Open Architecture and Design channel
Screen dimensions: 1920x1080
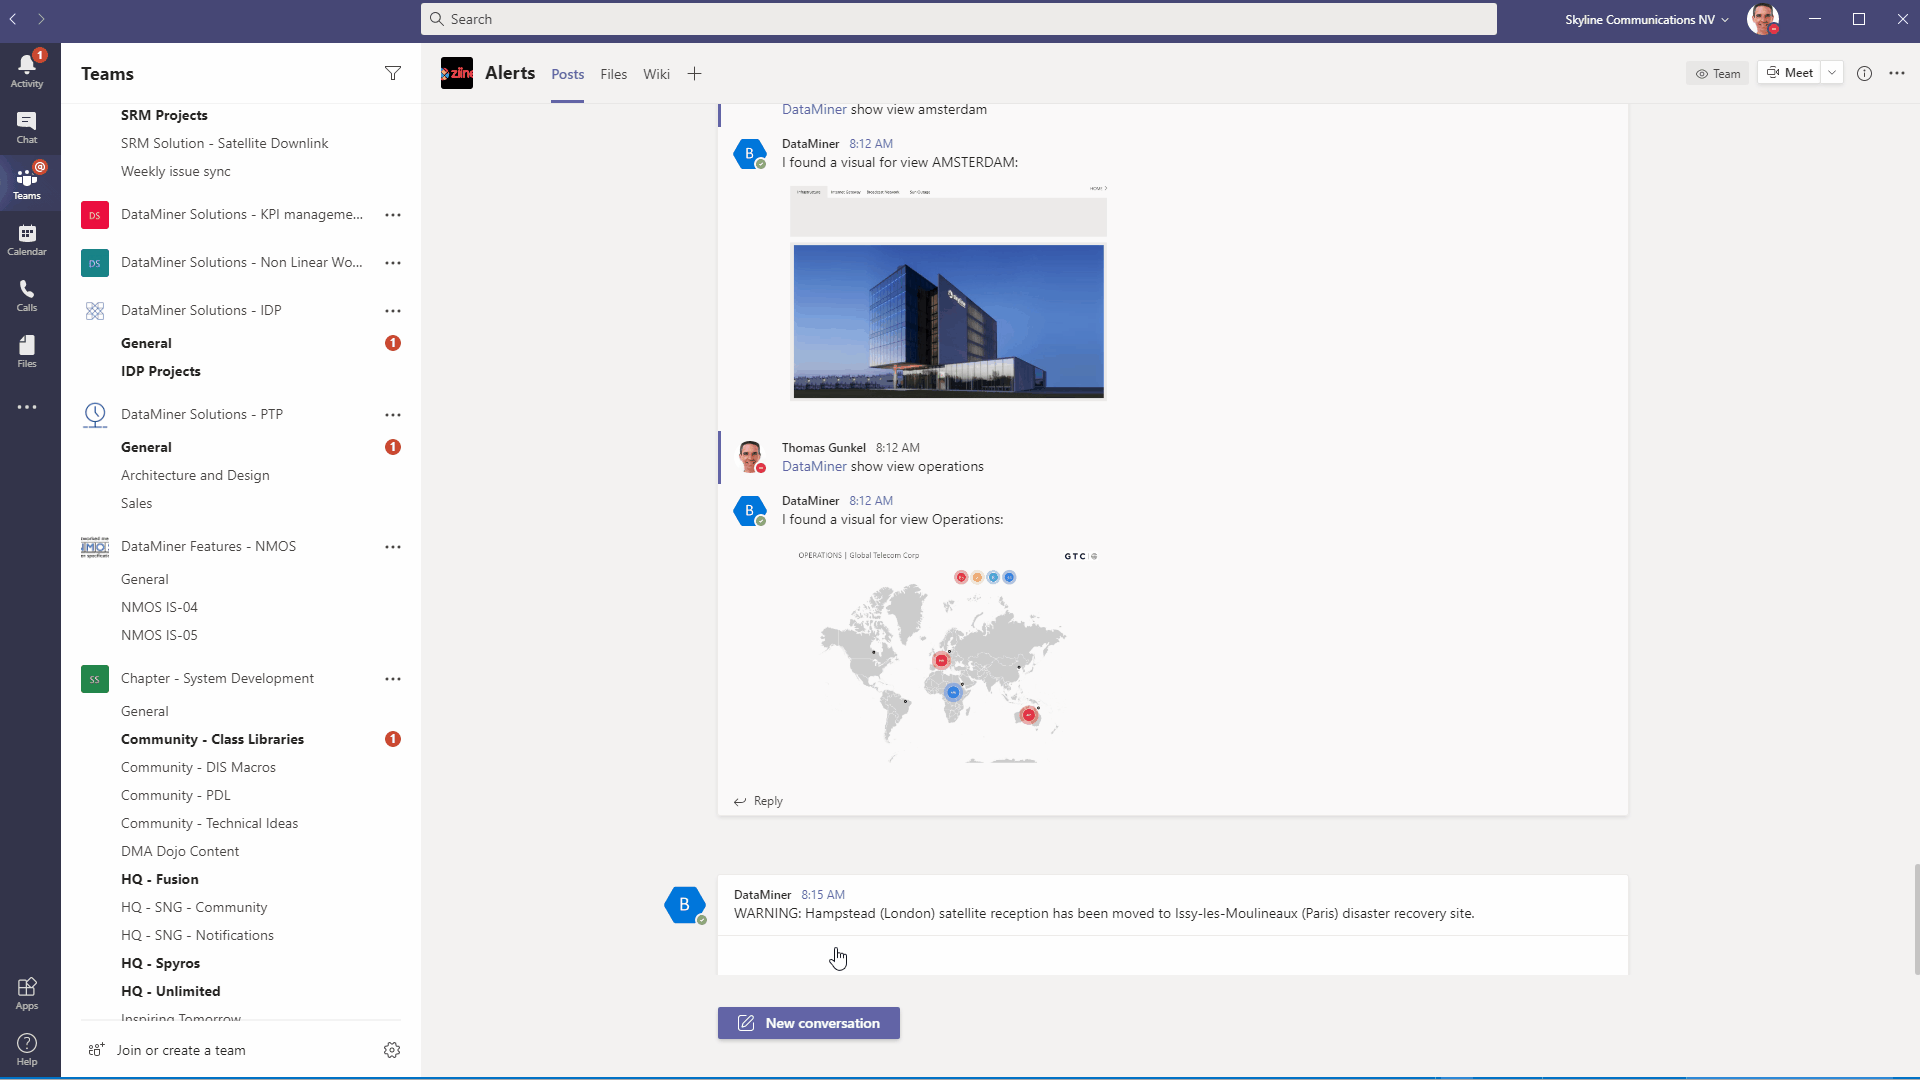195,475
